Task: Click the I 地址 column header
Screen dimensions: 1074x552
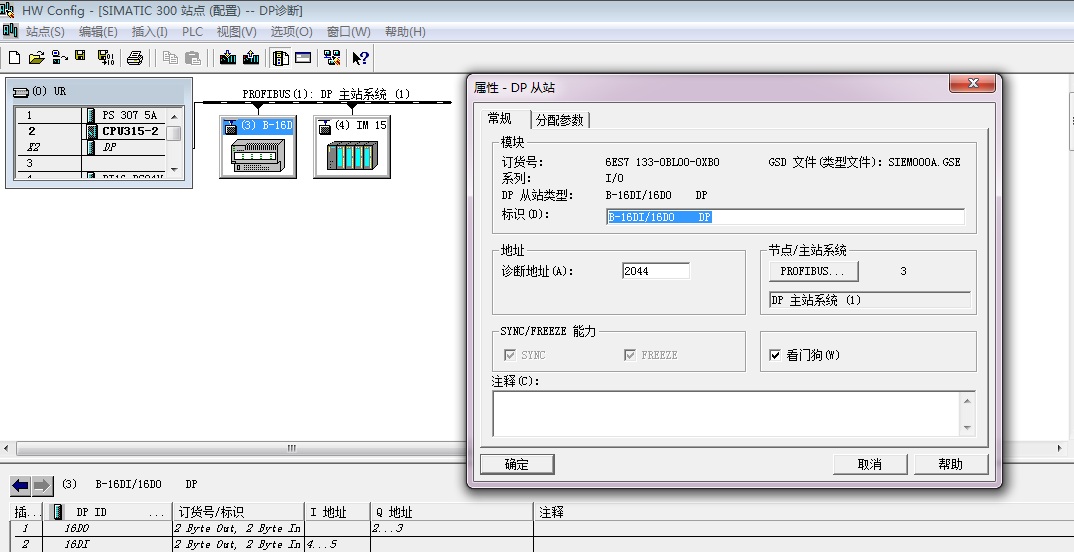Action: click(338, 512)
